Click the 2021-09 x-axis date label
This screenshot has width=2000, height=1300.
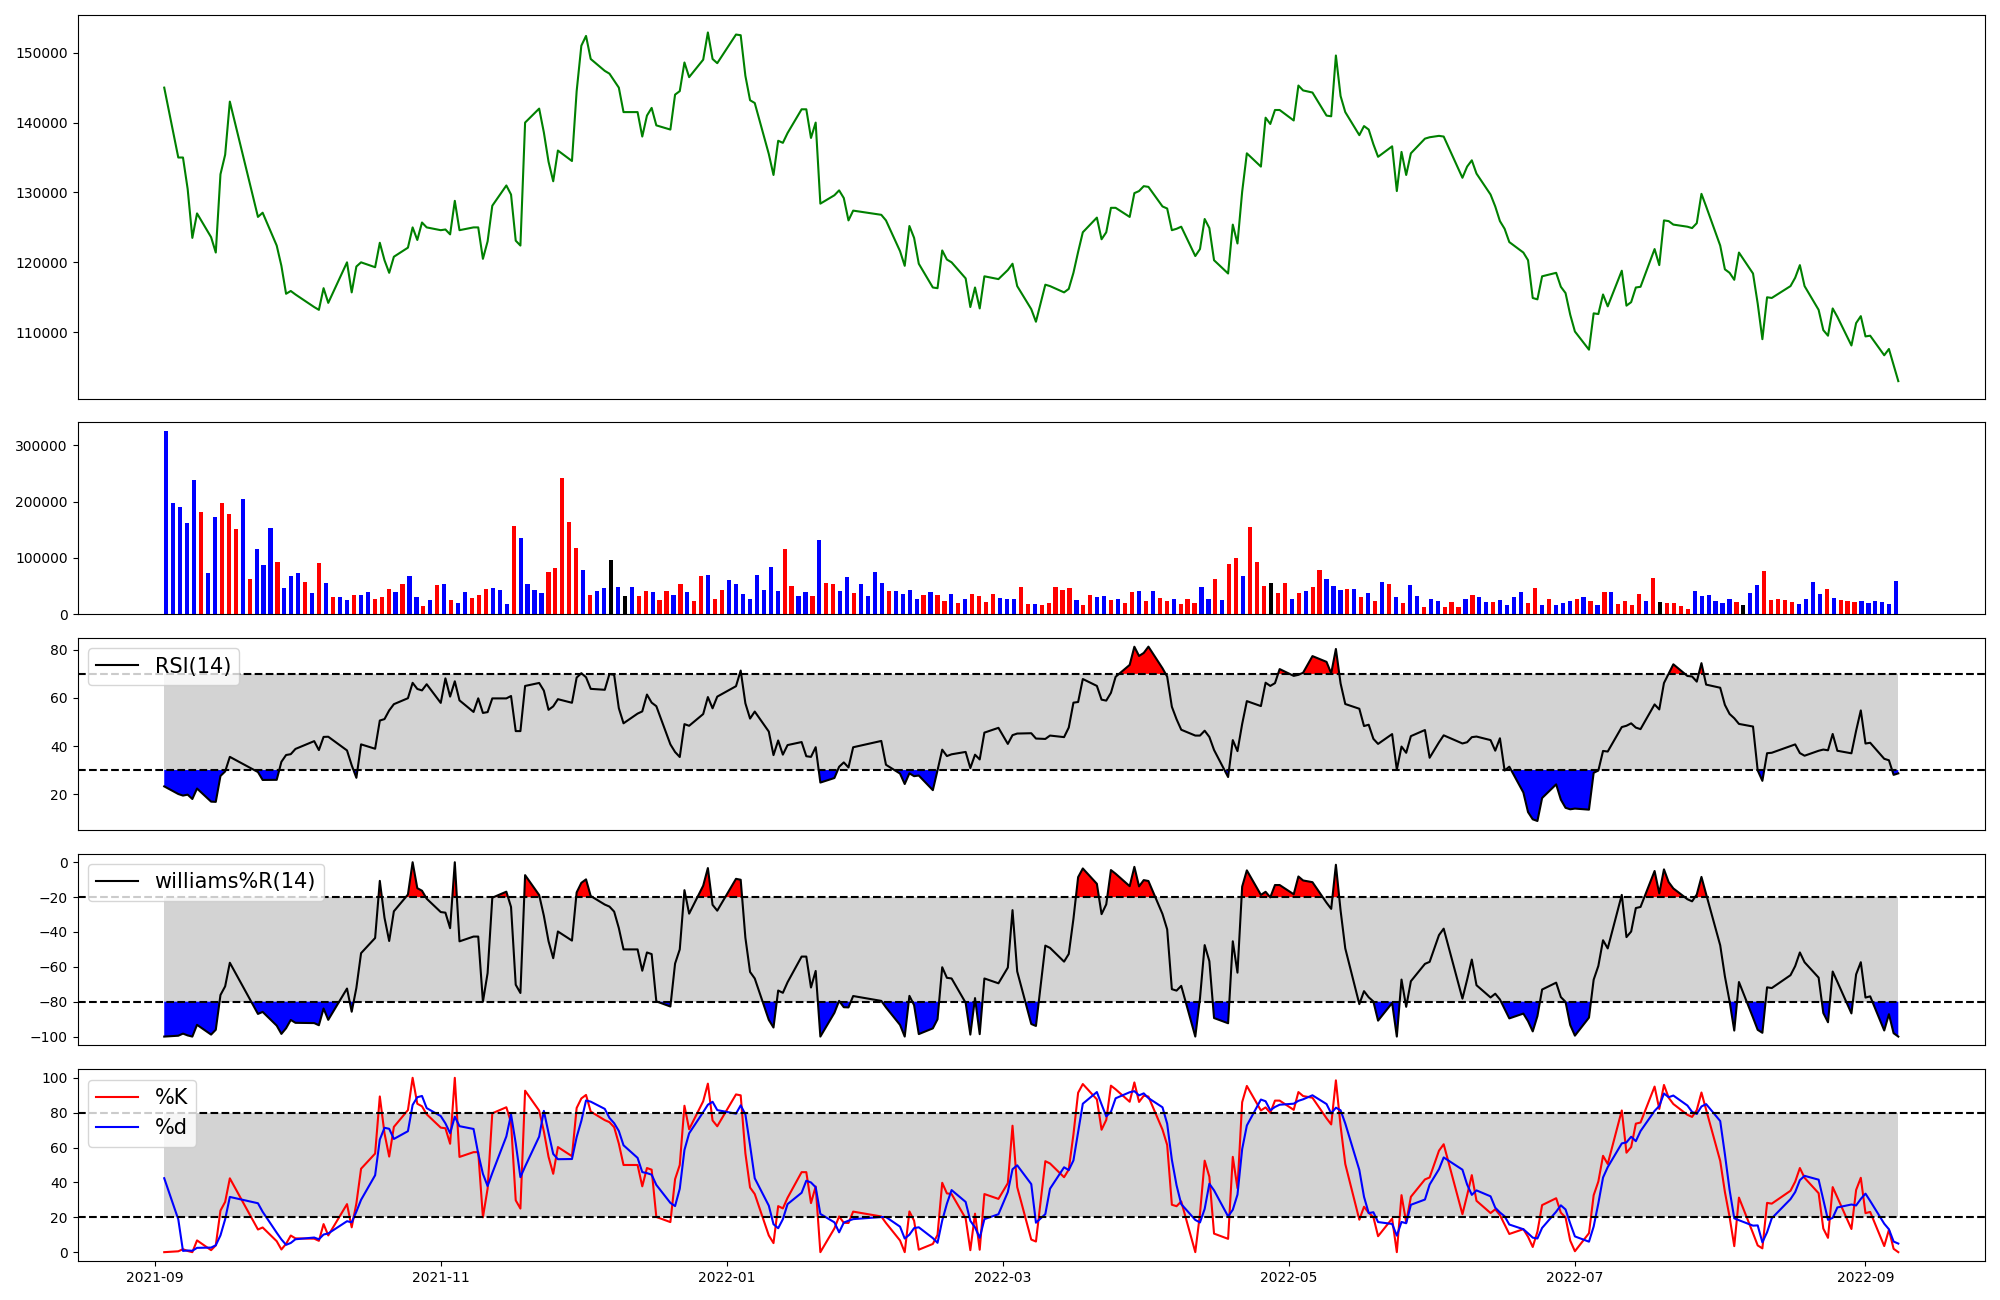[155, 1277]
